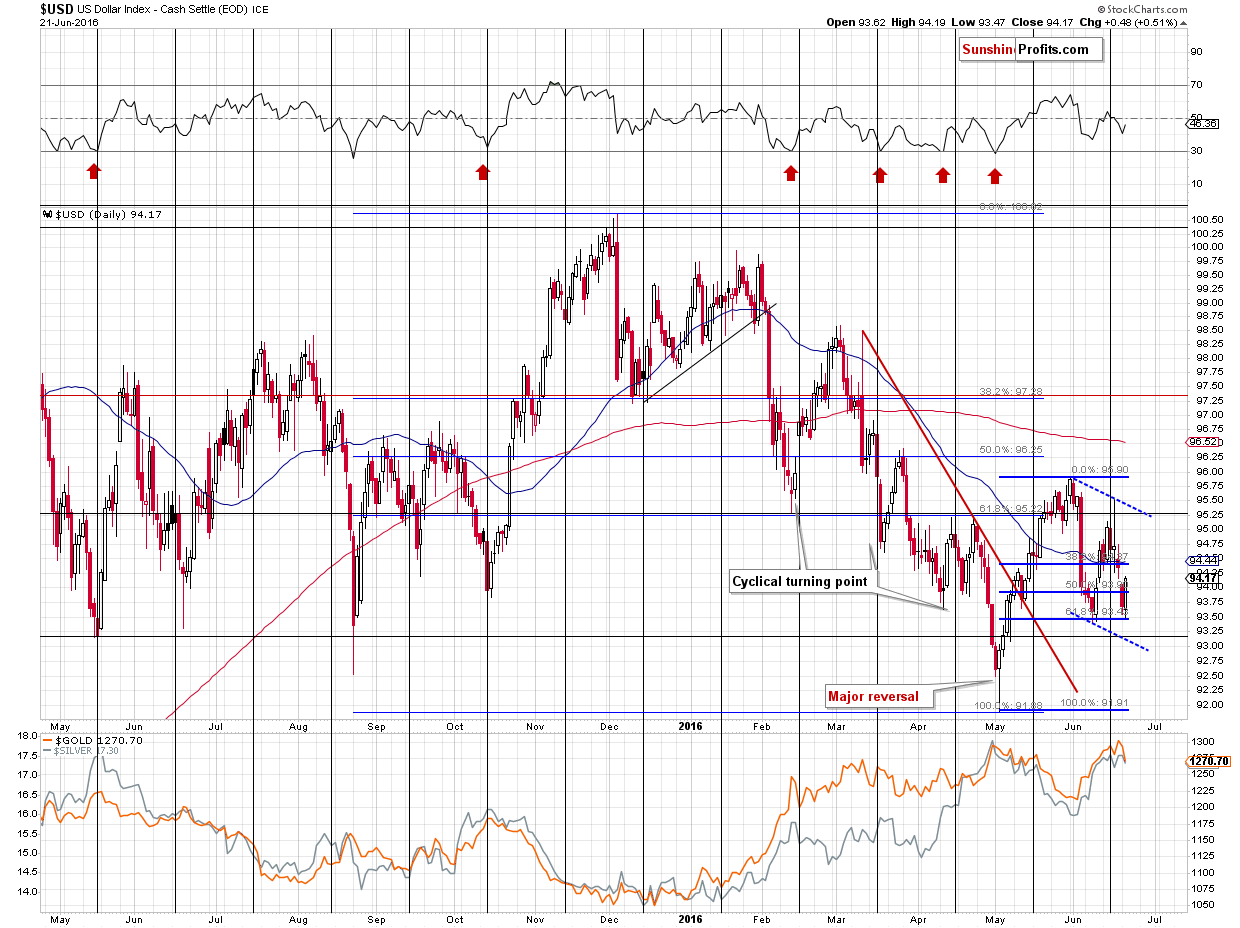Click the '100.0%: 91.88' Fibonacci label
This screenshot has width=1240, height=928.
(x=1009, y=705)
